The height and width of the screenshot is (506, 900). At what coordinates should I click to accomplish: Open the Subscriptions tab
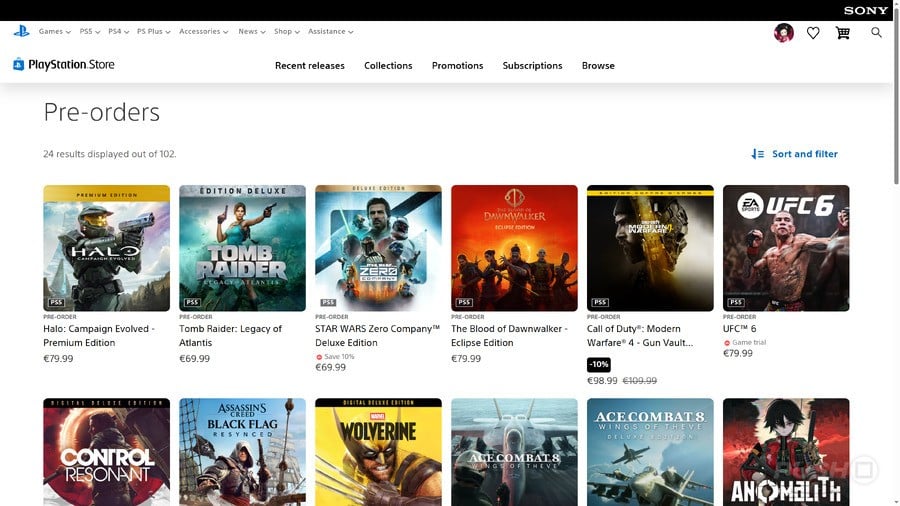point(532,65)
